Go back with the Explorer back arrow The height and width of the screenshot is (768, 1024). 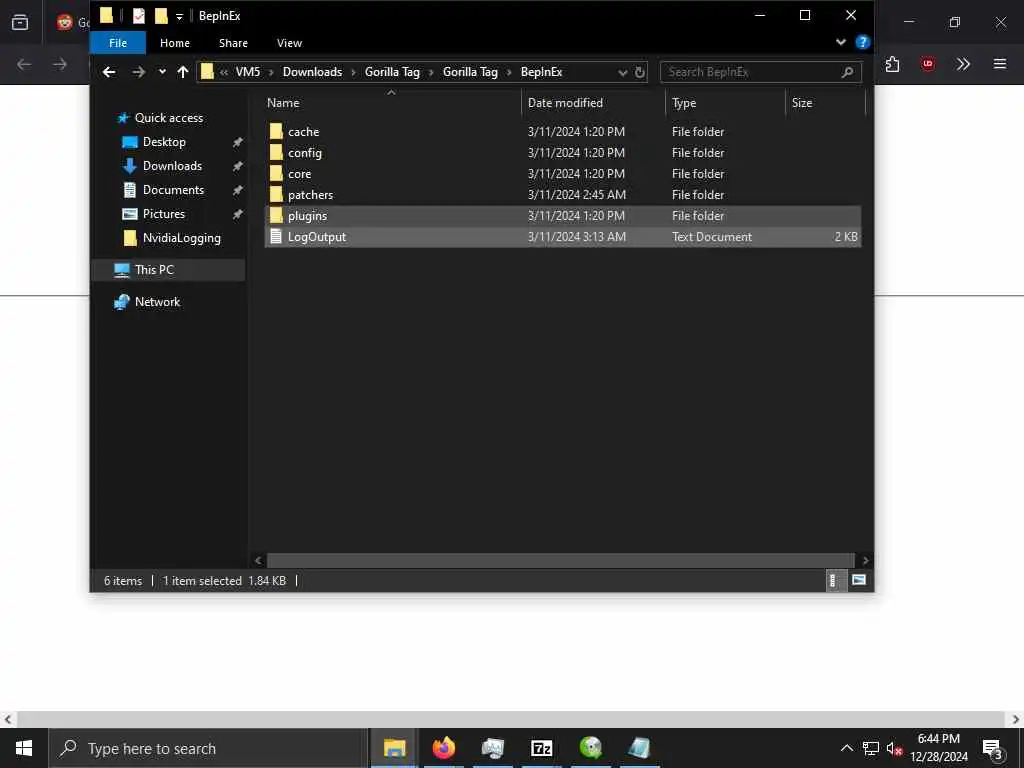click(109, 72)
